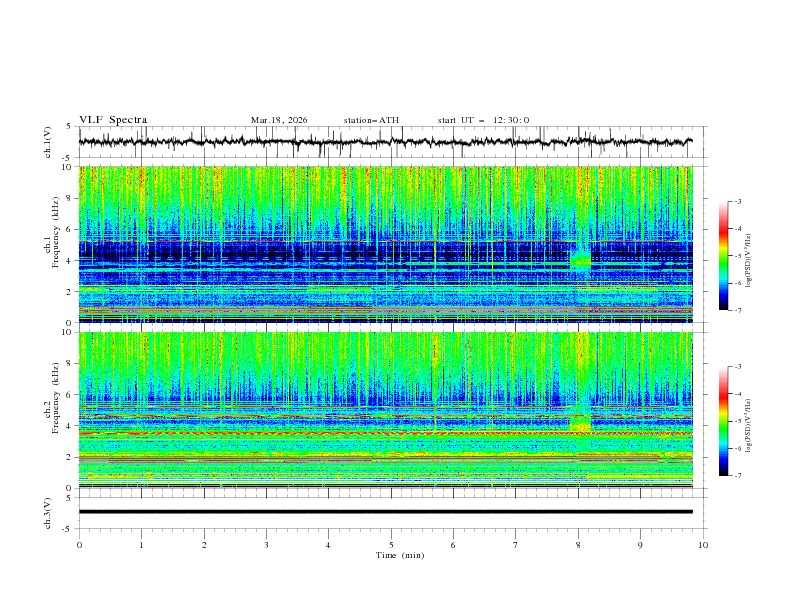
Task: Click the ch.1 spectrogram color bar
Action: click(724, 256)
